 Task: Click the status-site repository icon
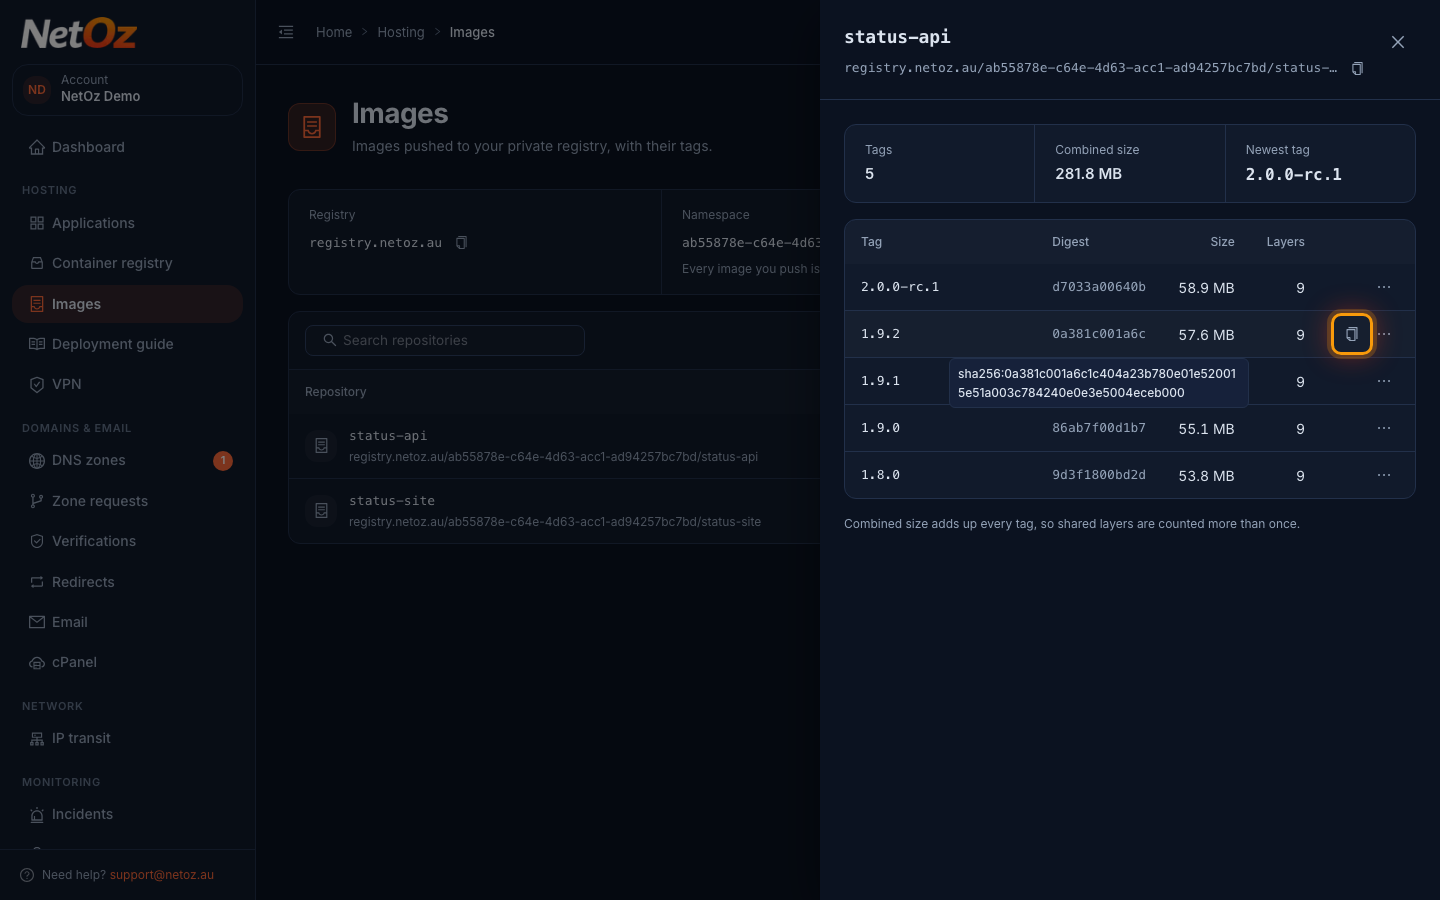click(x=321, y=511)
